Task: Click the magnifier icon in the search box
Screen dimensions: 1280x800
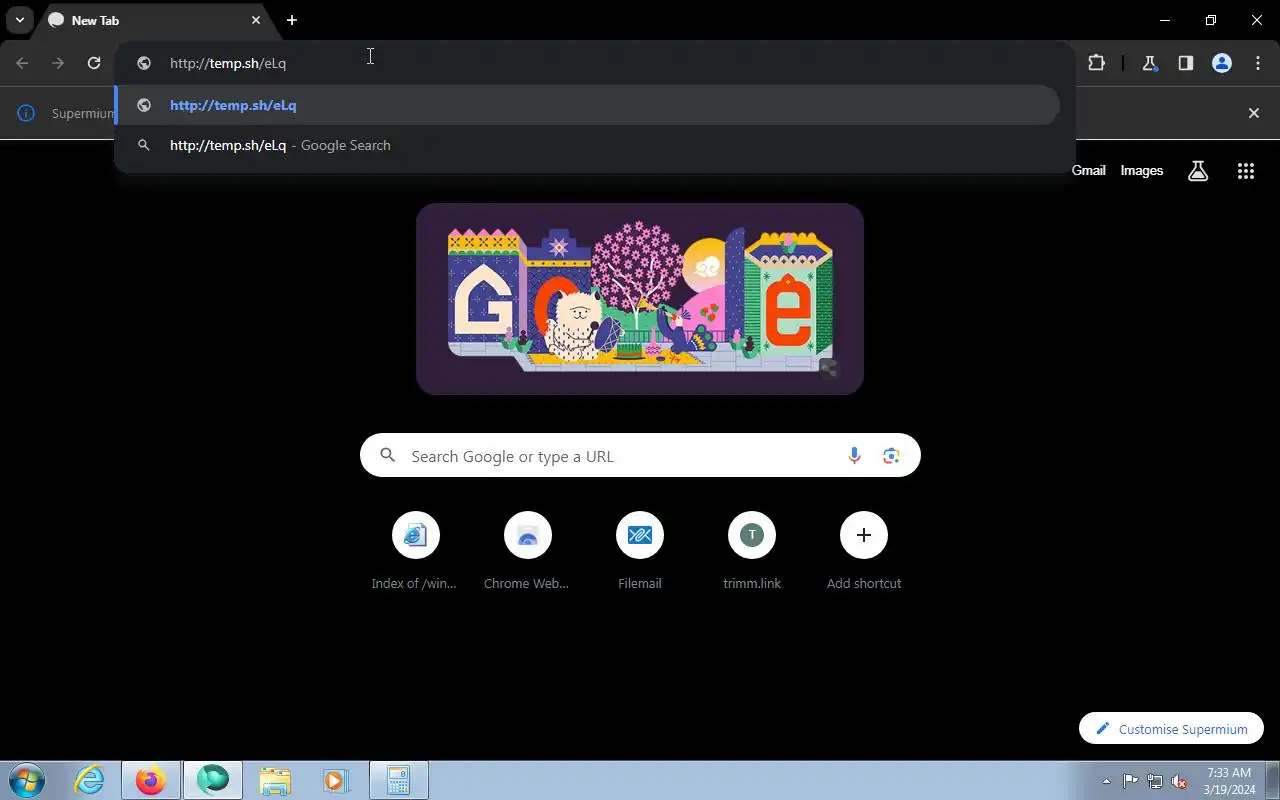Action: (x=388, y=456)
